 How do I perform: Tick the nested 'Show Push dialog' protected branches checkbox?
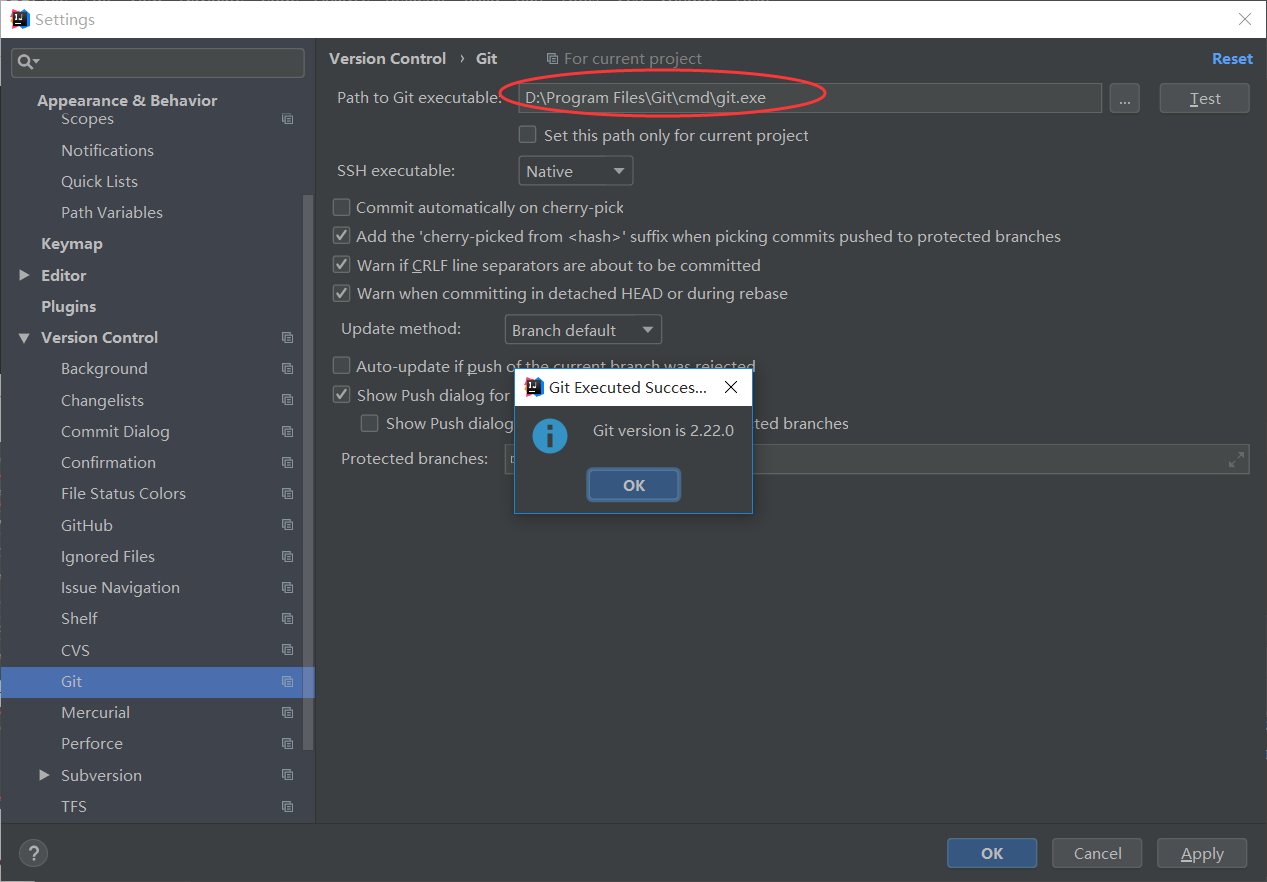[x=370, y=423]
